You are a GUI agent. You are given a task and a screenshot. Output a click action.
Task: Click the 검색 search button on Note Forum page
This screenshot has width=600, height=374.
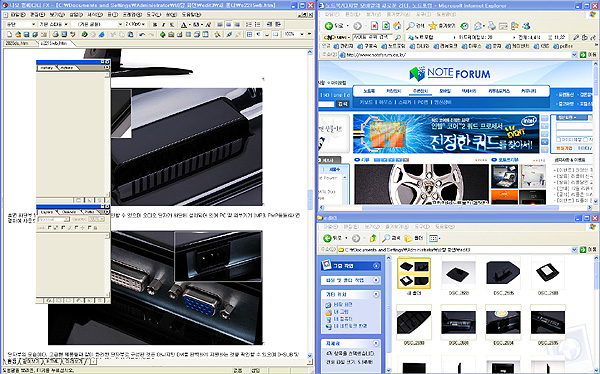(342, 104)
